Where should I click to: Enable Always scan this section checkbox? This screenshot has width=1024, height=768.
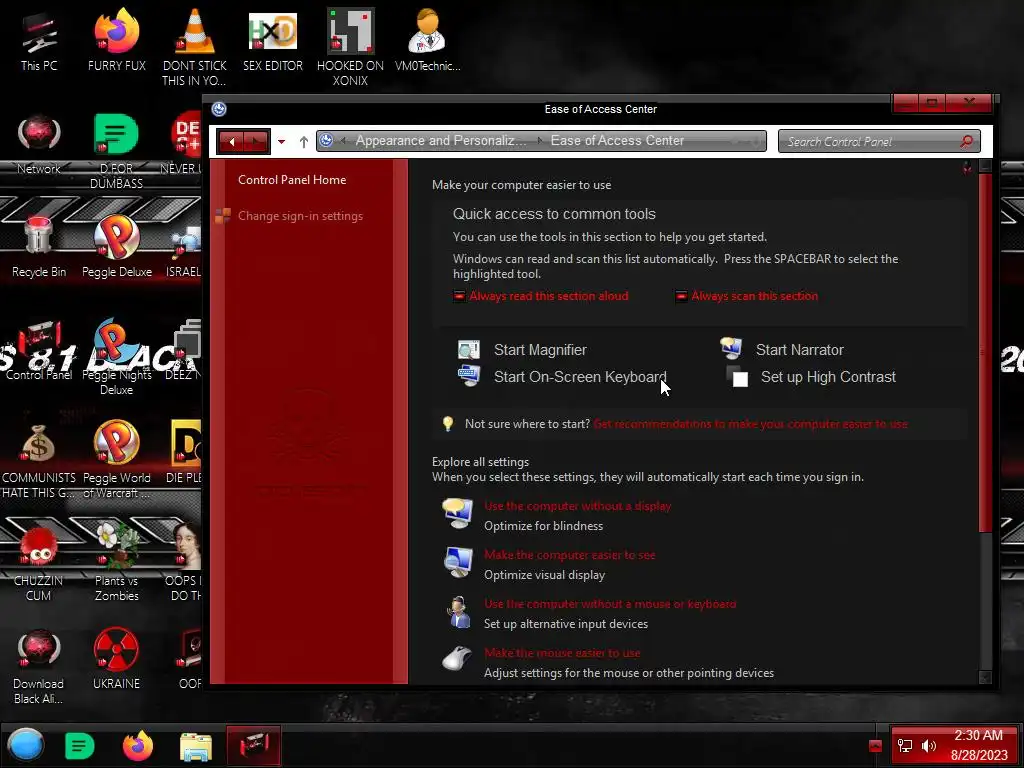pyautogui.click(x=680, y=296)
